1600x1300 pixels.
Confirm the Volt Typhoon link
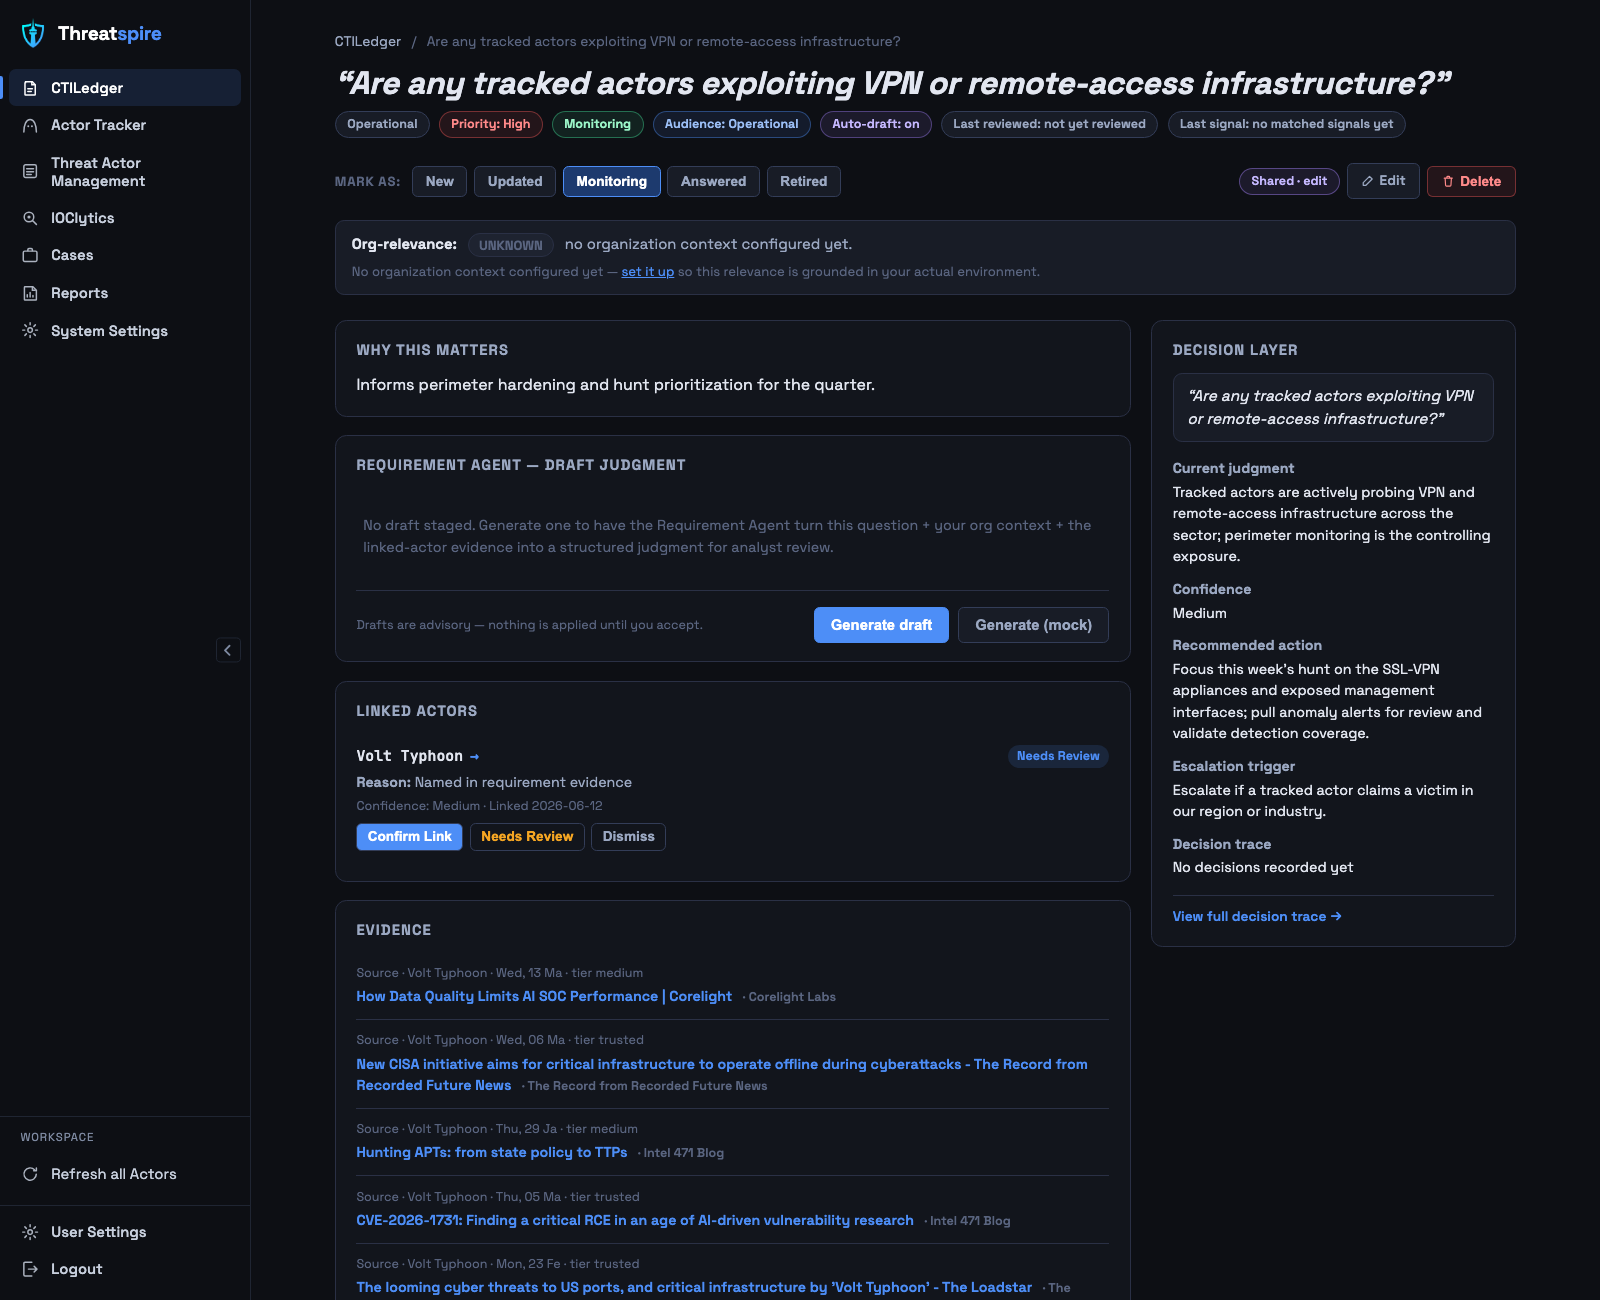tap(409, 837)
